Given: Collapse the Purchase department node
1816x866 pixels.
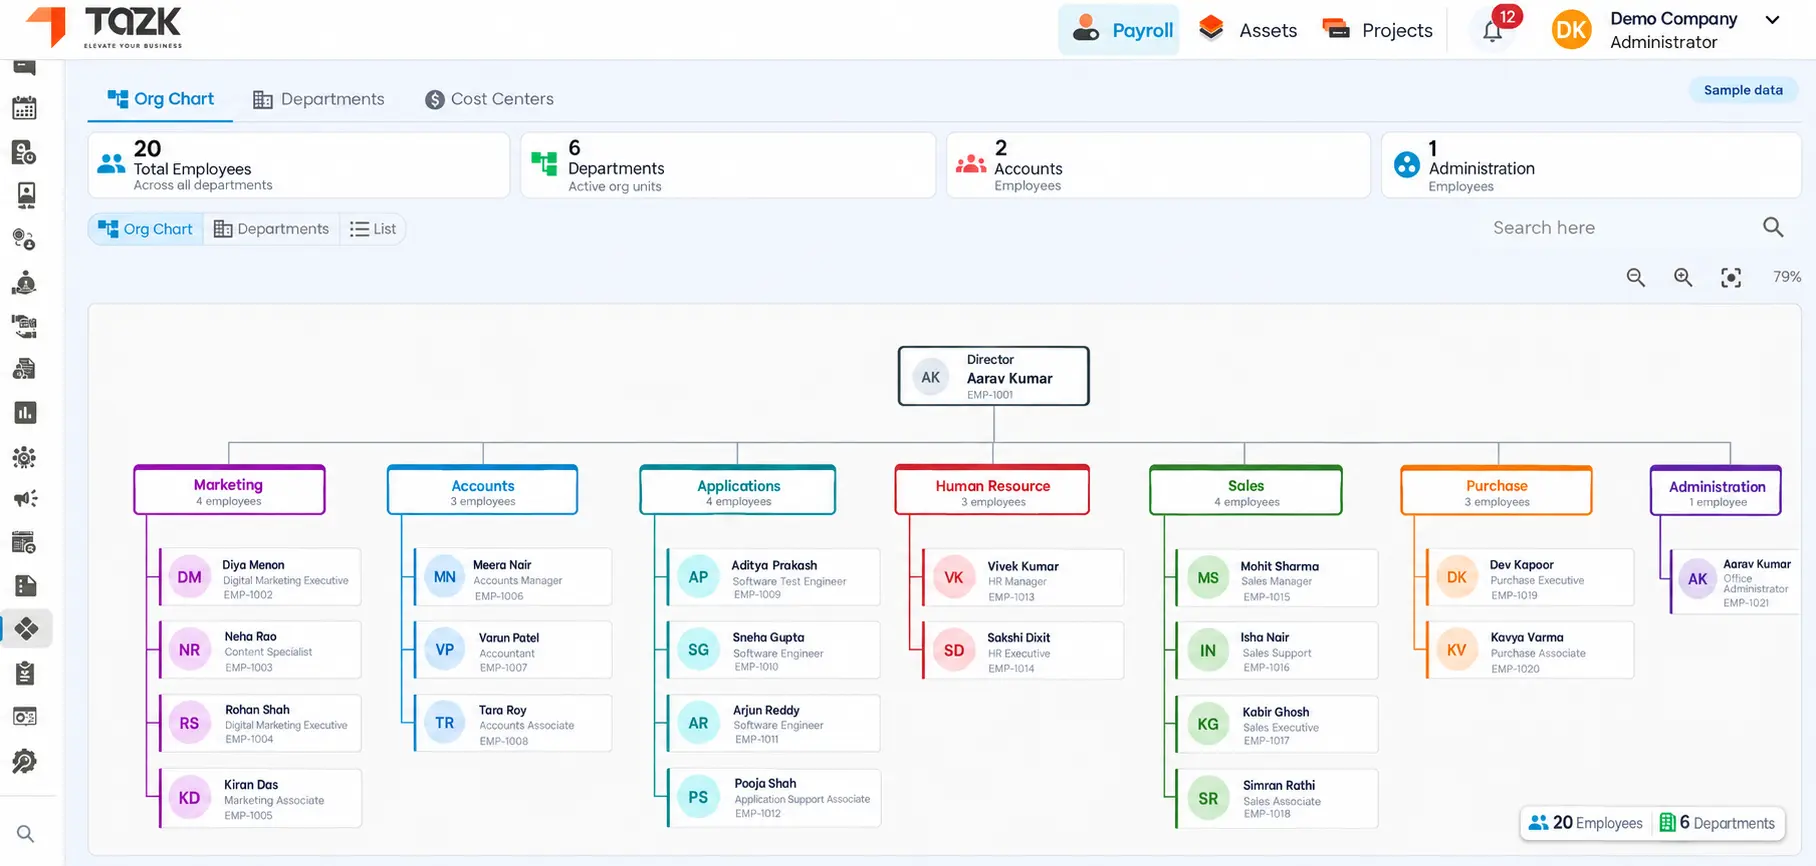Looking at the screenshot, I should (1496, 491).
